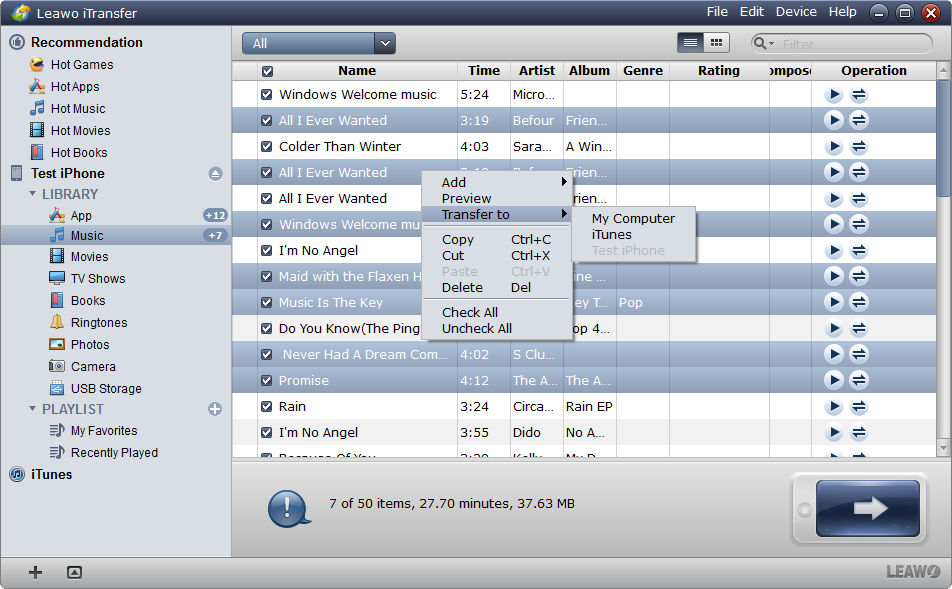Switch to grid view
The height and width of the screenshot is (589, 952).
716,43
